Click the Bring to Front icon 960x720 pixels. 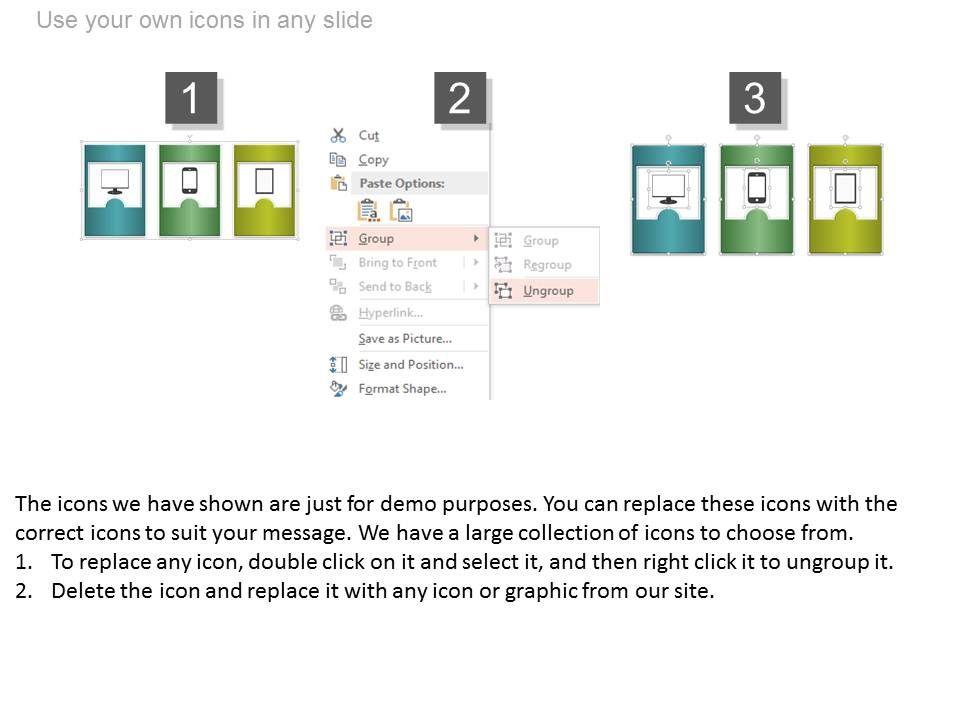click(x=338, y=263)
